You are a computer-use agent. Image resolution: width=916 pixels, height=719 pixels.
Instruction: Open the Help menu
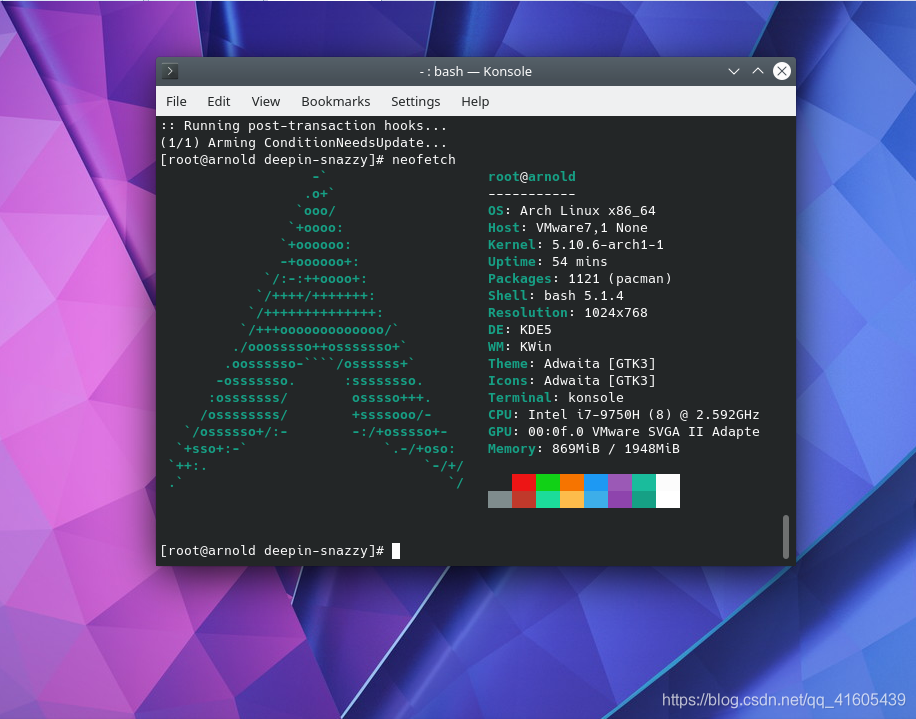[x=475, y=102]
